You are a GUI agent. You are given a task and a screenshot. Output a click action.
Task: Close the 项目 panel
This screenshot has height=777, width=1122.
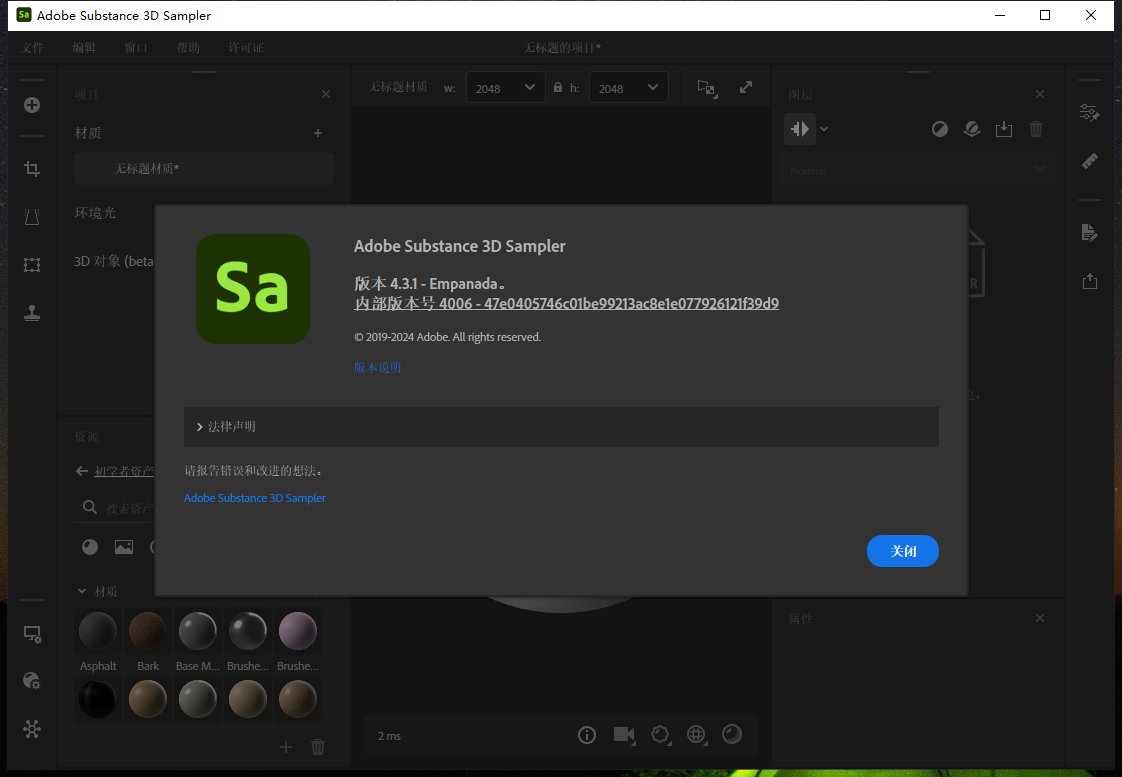pos(326,94)
